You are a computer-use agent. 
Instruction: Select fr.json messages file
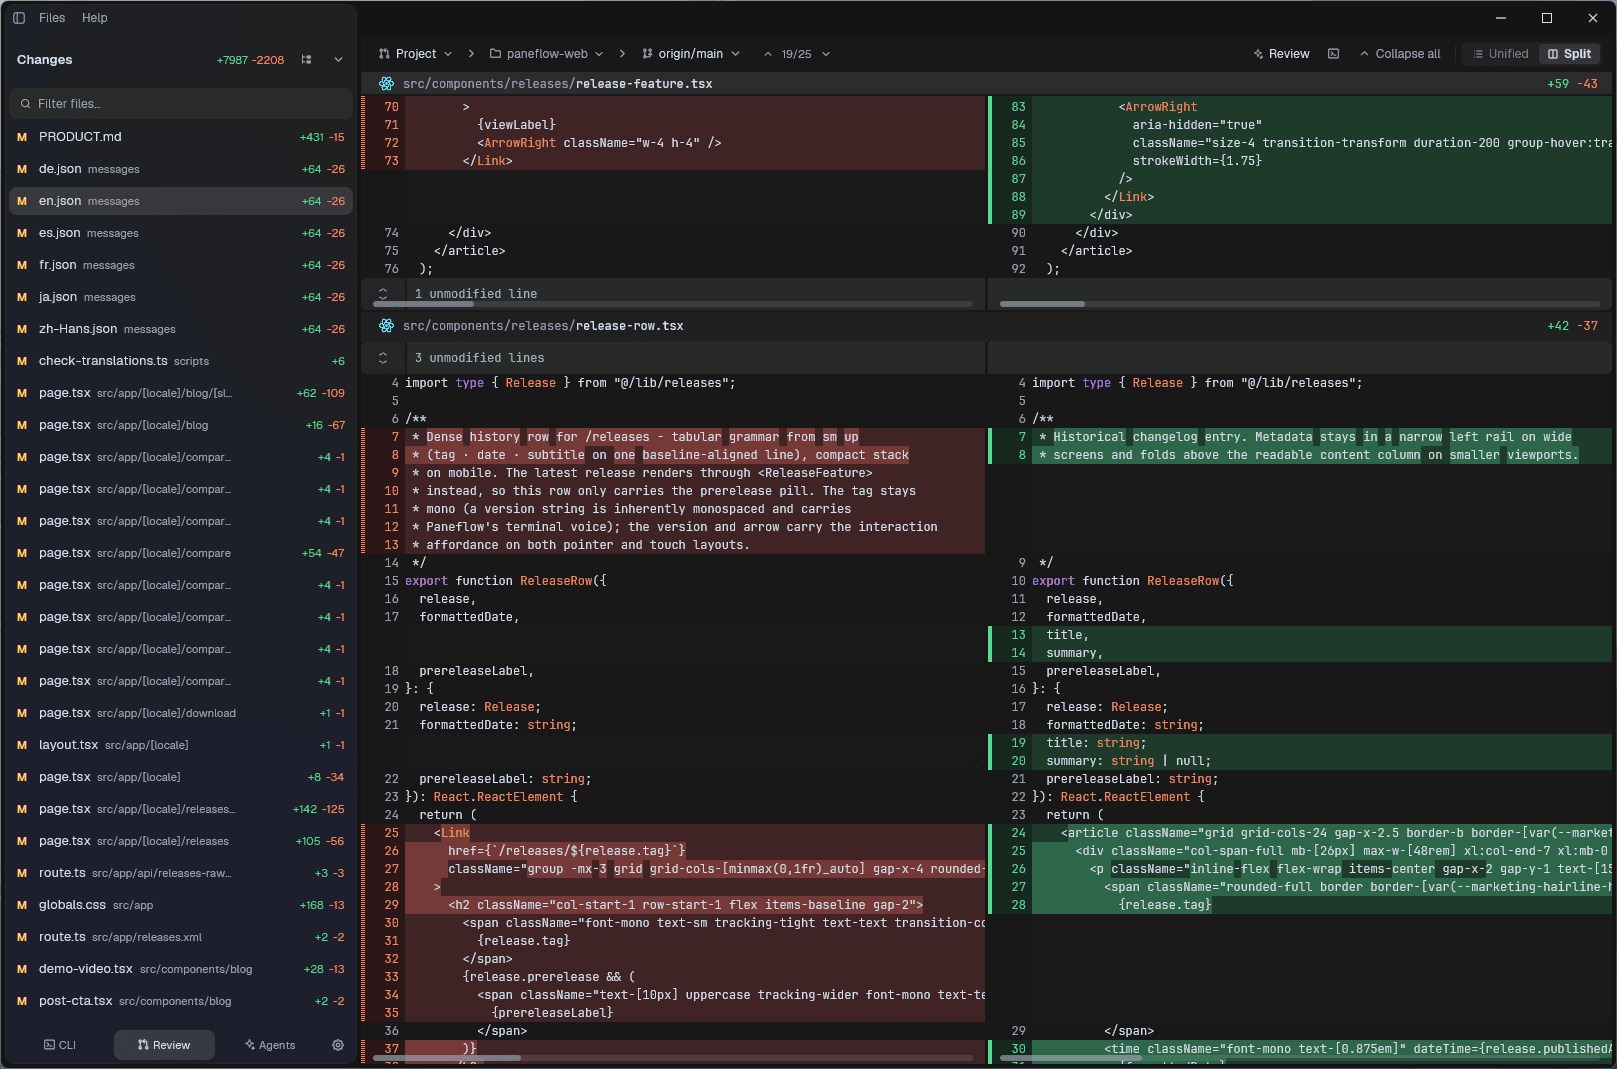tap(180, 265)
